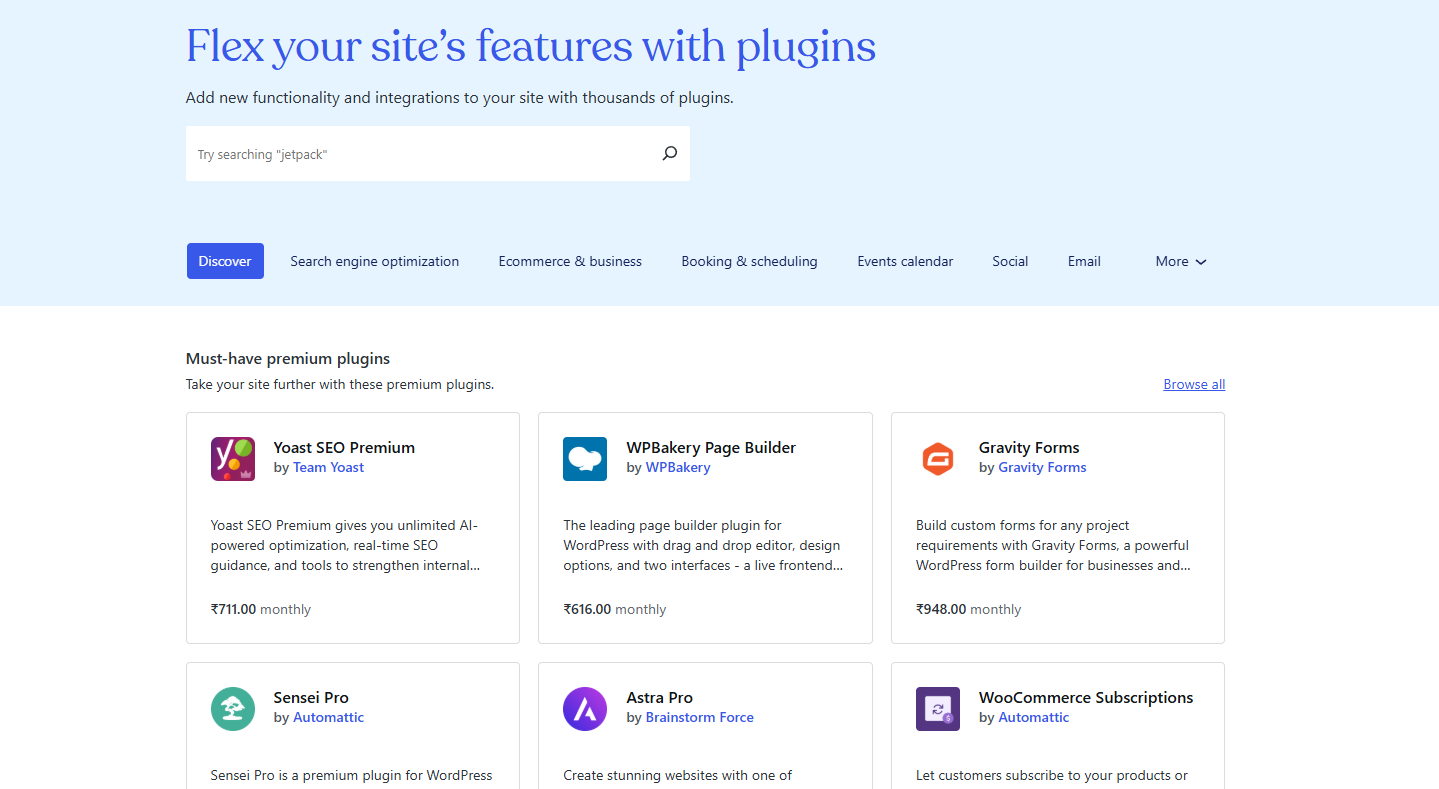This screenshot has width=1439, height=789.
Task: Open the Gravity Forms plugin title
Action: point(1029,447)
